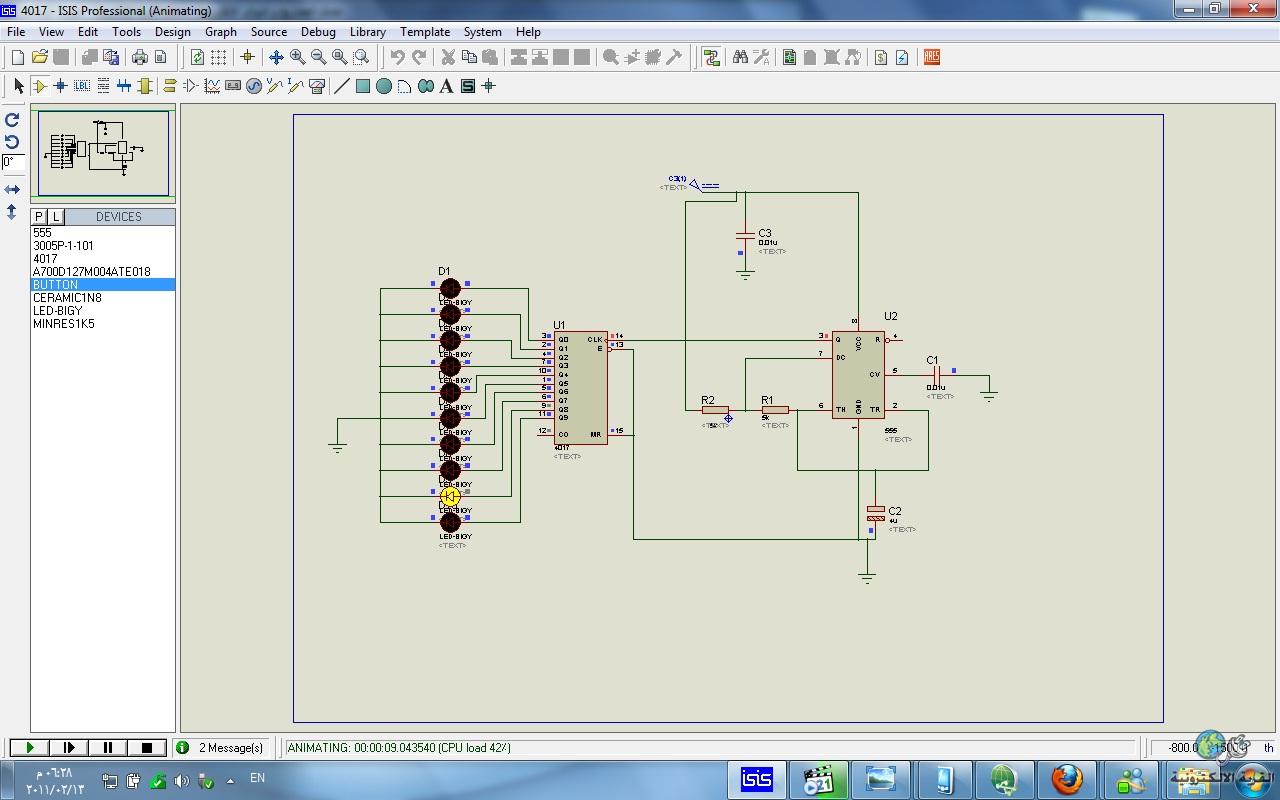This screenshot has height=800, width=1280.
Task: Click the P pick devices button
Action: coord(39,217)
